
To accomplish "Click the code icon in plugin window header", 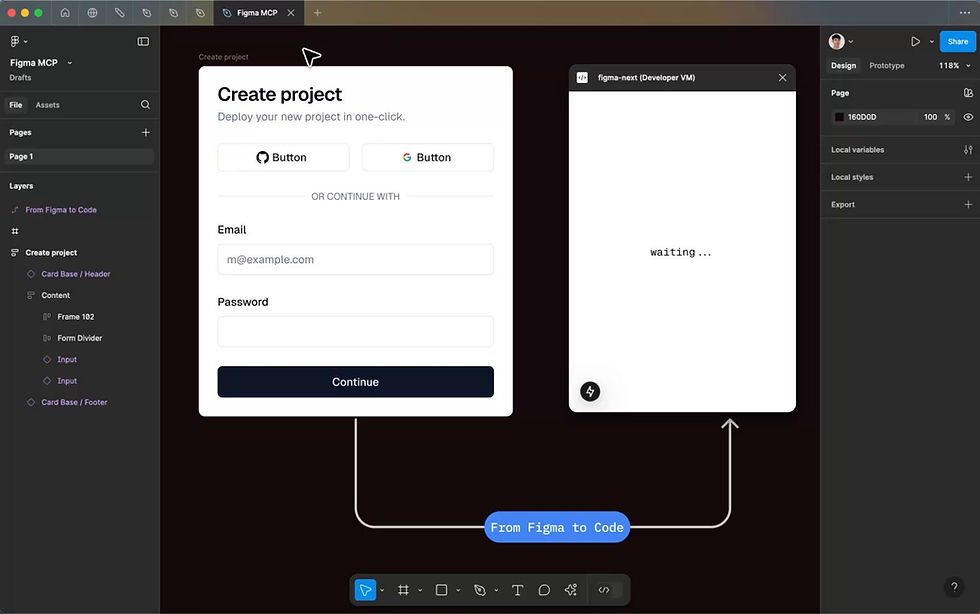I will tap(582, 78).
